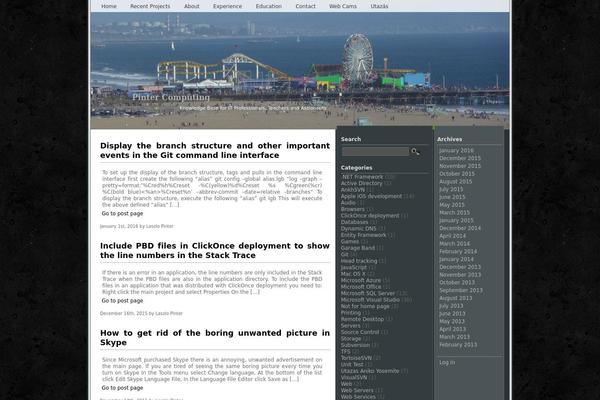Open the Contact page
The image size is (600, 400).
[x=305, y=6]
